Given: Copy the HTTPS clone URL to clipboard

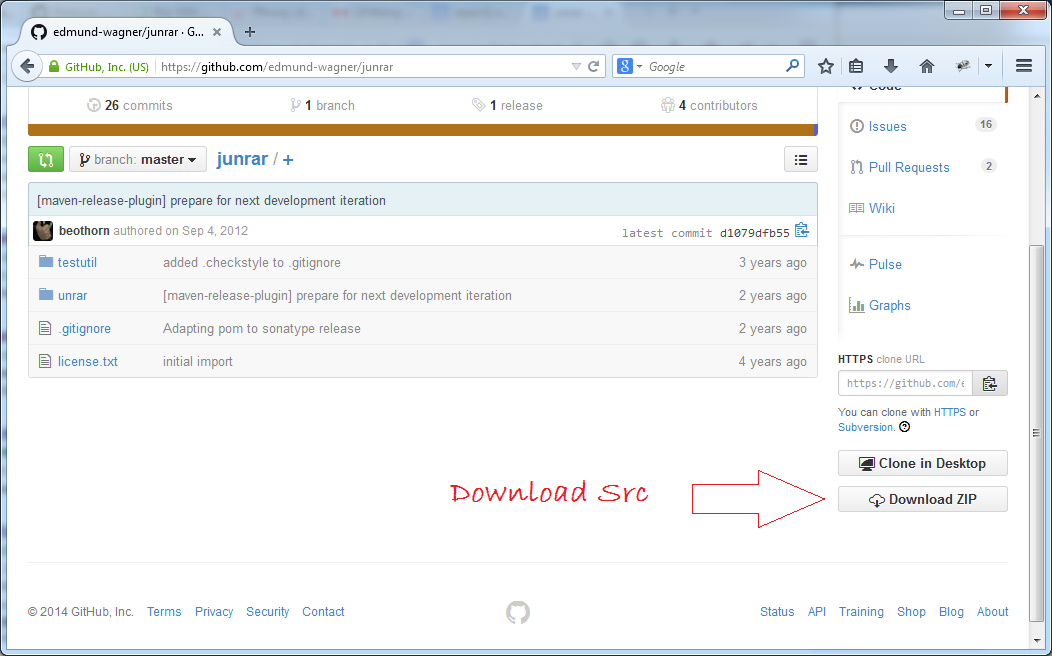Looking at the screenshot, I should 990,383.
